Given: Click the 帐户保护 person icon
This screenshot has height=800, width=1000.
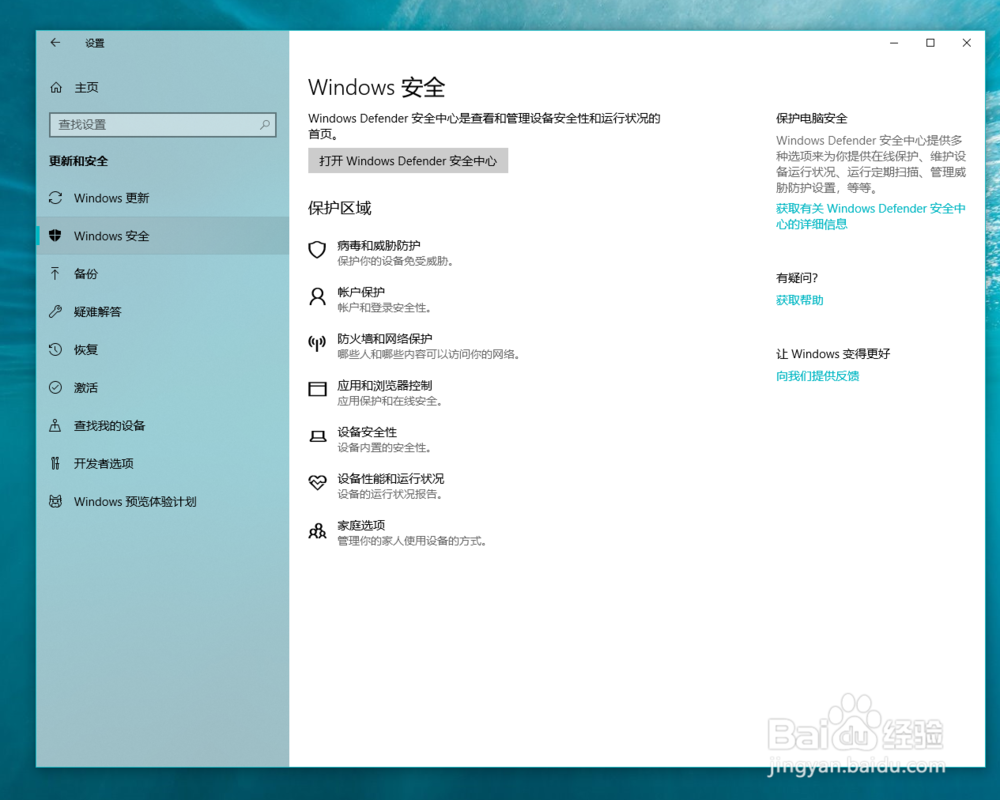Looking at the screenshot, I should 317,296.
